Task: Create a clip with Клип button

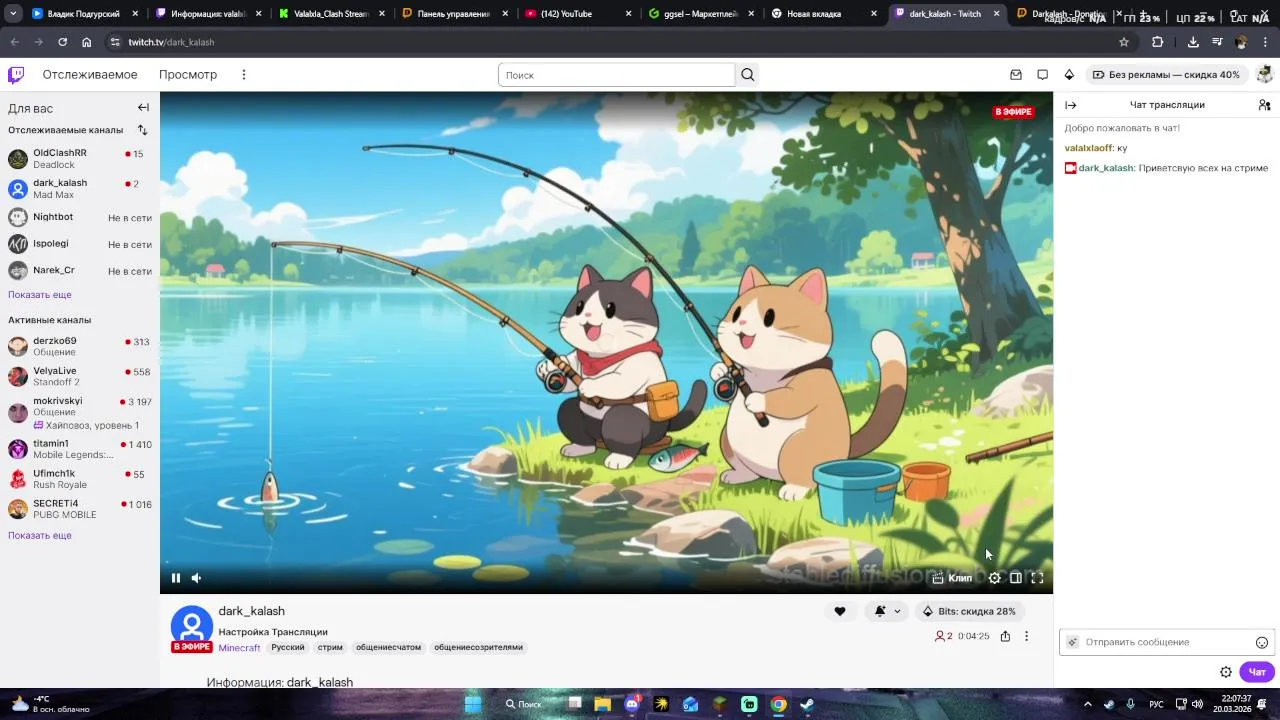Action: [952, 578]
